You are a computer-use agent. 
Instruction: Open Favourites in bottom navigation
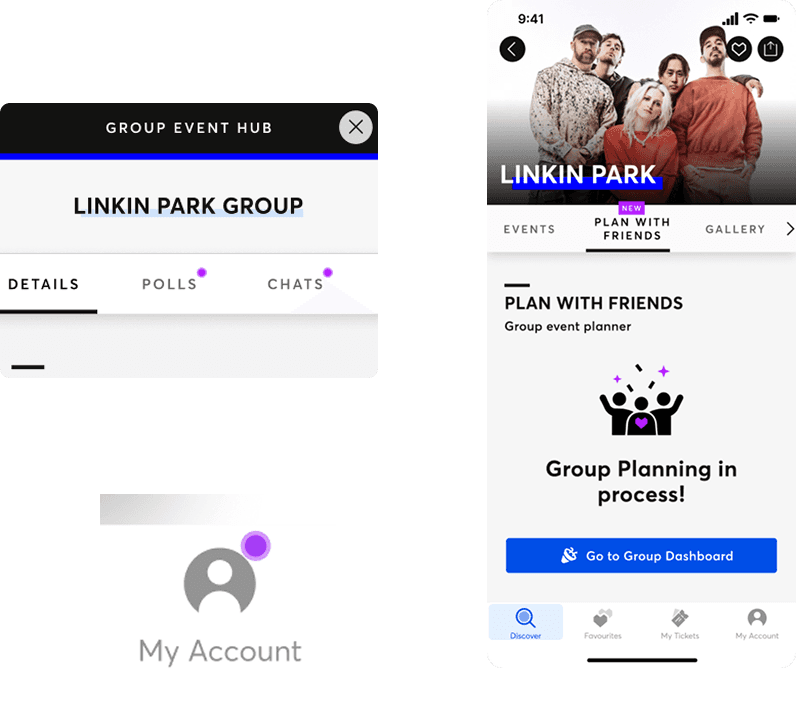coord(602,624)
